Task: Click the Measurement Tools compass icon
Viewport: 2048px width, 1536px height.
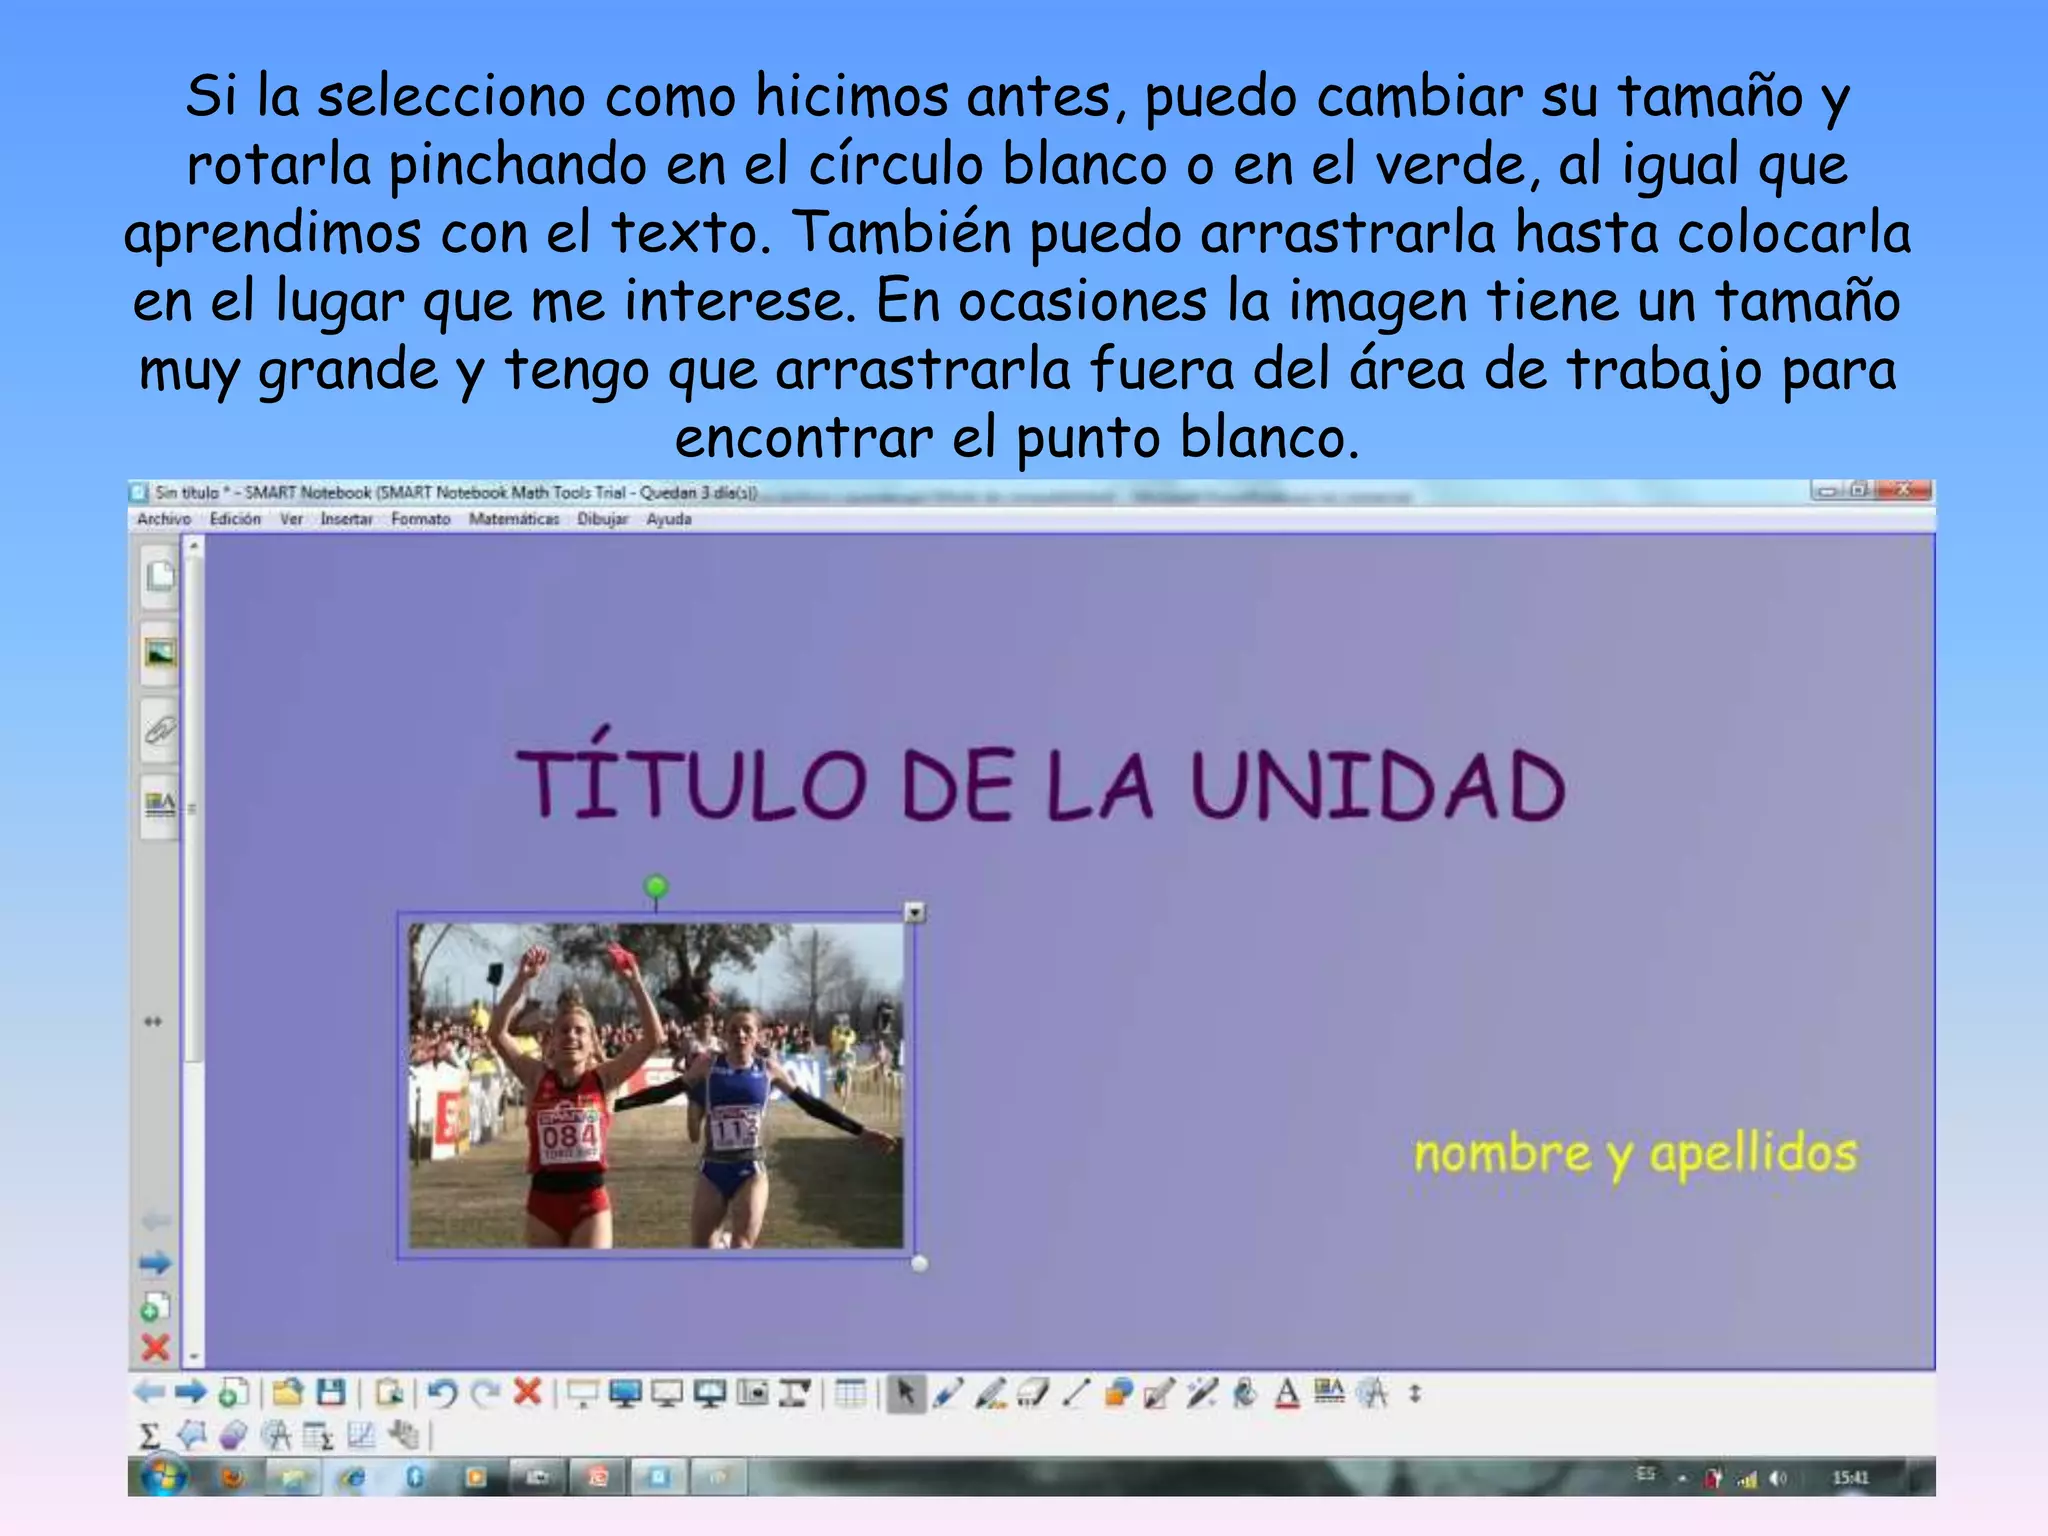Action: [x=1373, y=1393]
